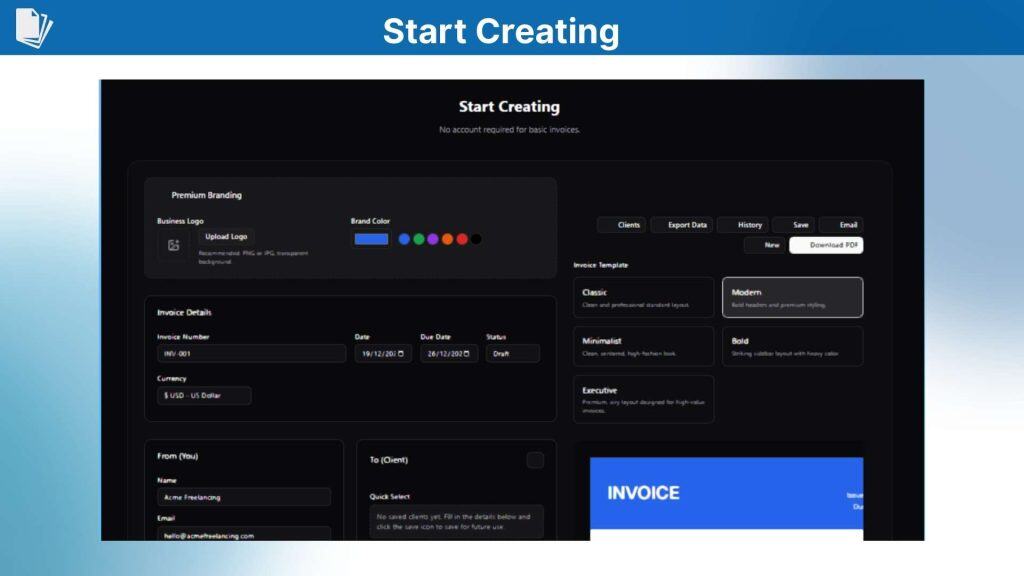Open the calendar picker on the Due Date field
This screenshot has width=1024, height=576.
pos(467,352)
